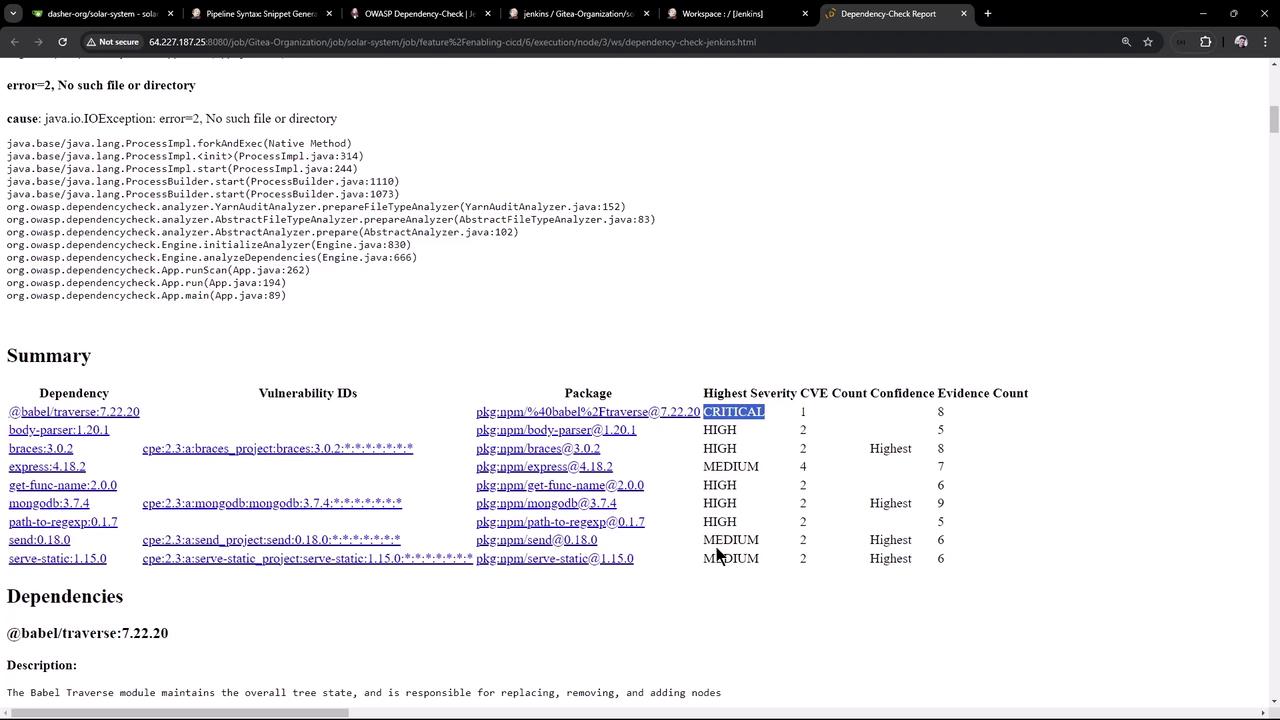Open pkg:npm/%40babel%2Ftraverse@7.22.20 package link
Viewport: 1280px width, 720px height.
click(588, 412)
